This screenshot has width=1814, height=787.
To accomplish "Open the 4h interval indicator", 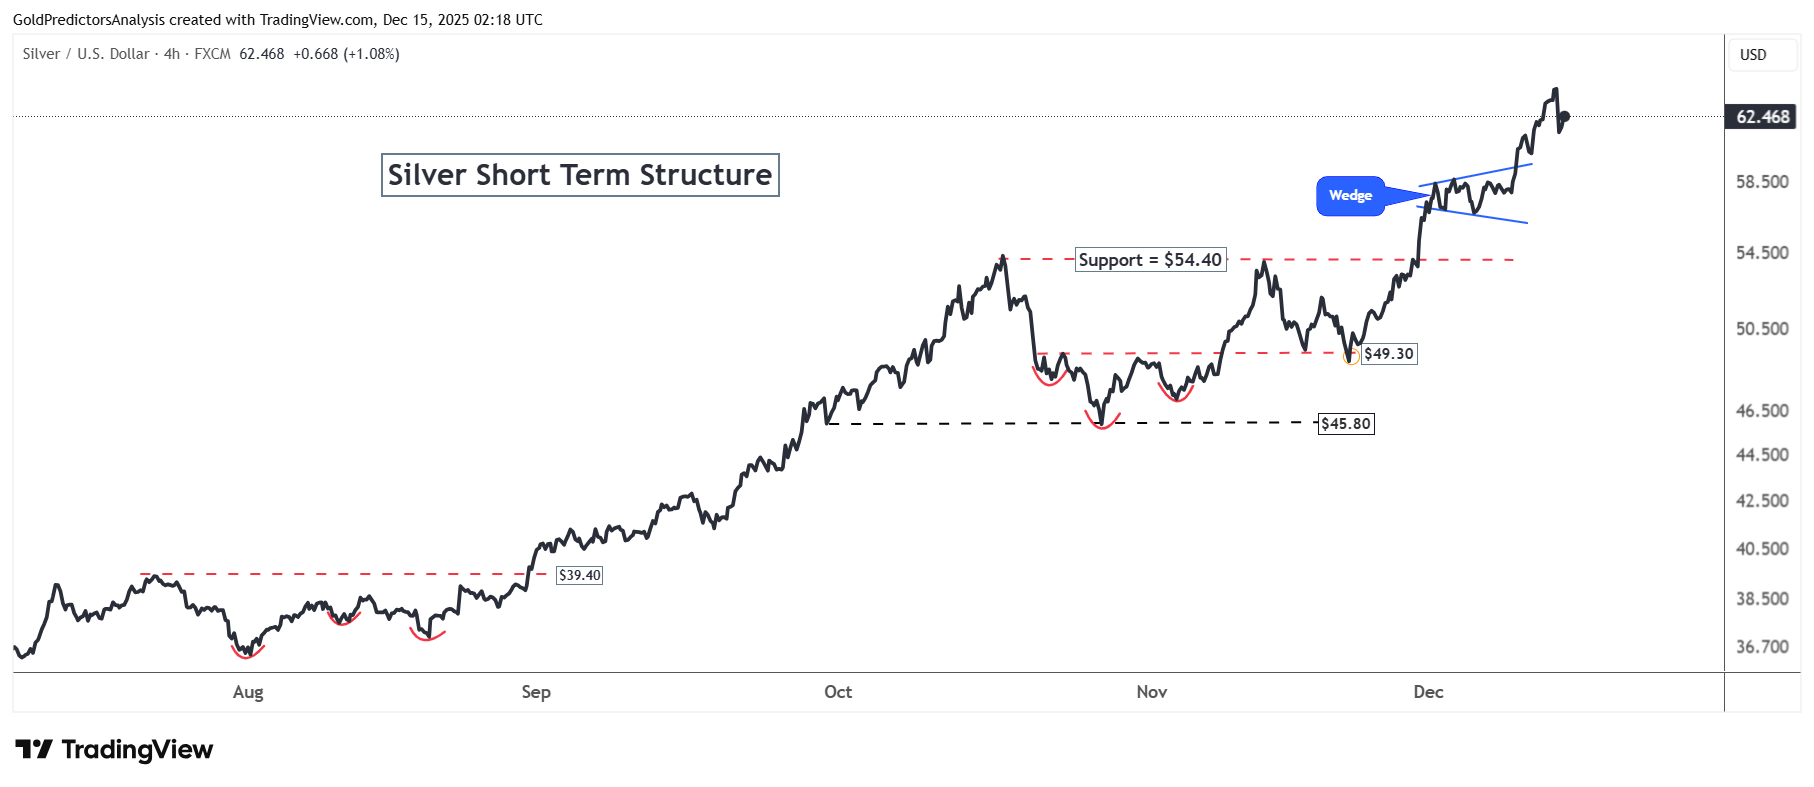I will pos(172,54).
